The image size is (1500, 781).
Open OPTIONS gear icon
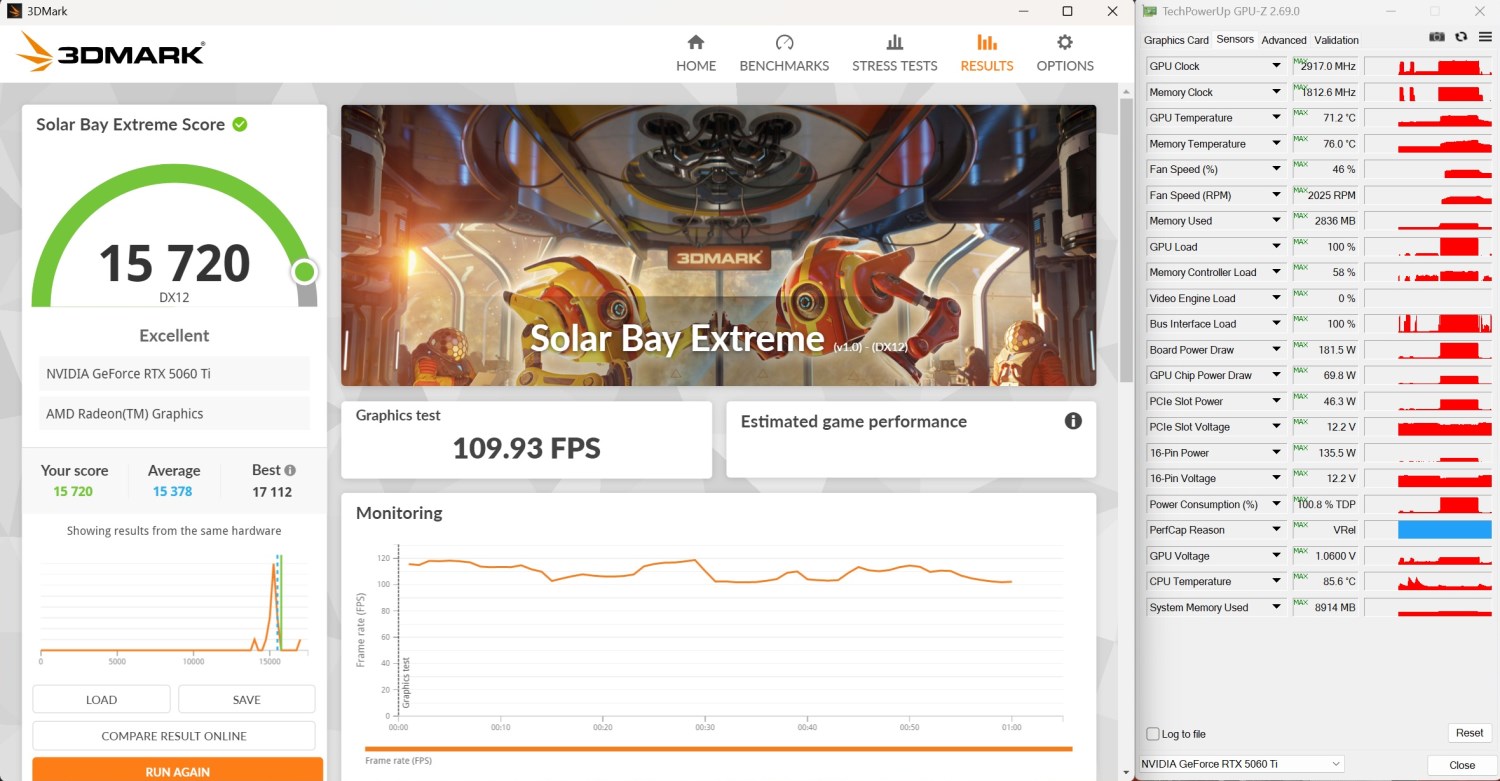point(1065,42)
